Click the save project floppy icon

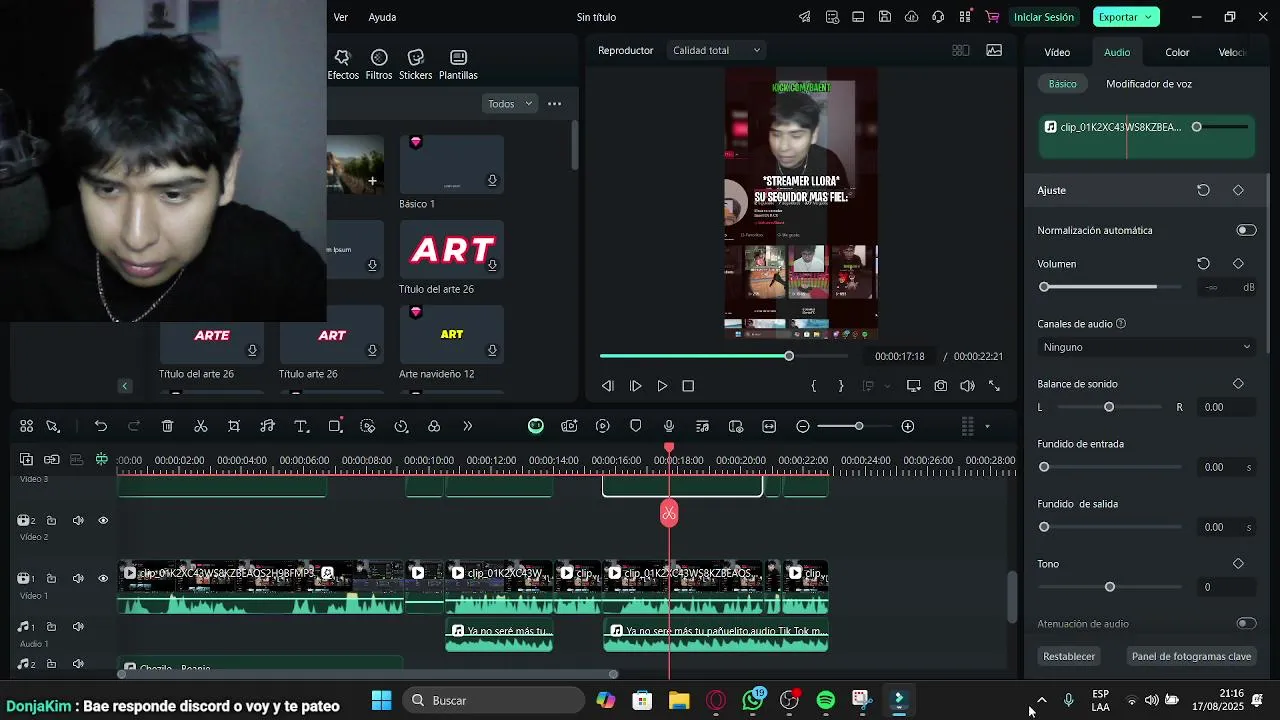coord(885,17)
